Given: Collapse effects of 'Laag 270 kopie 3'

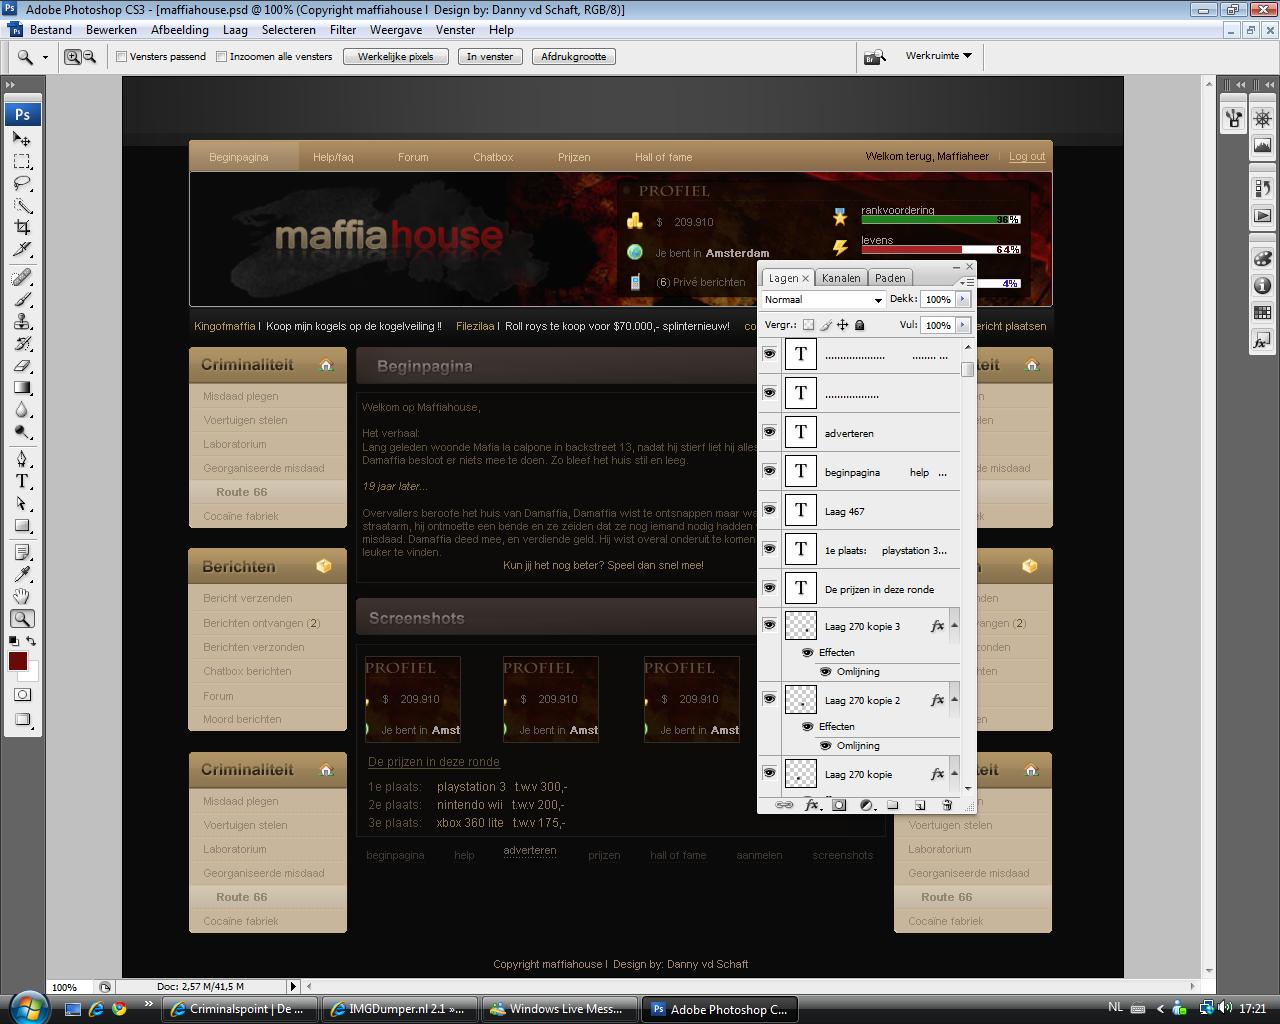Looking at the screenshot, I should (954, 626).
